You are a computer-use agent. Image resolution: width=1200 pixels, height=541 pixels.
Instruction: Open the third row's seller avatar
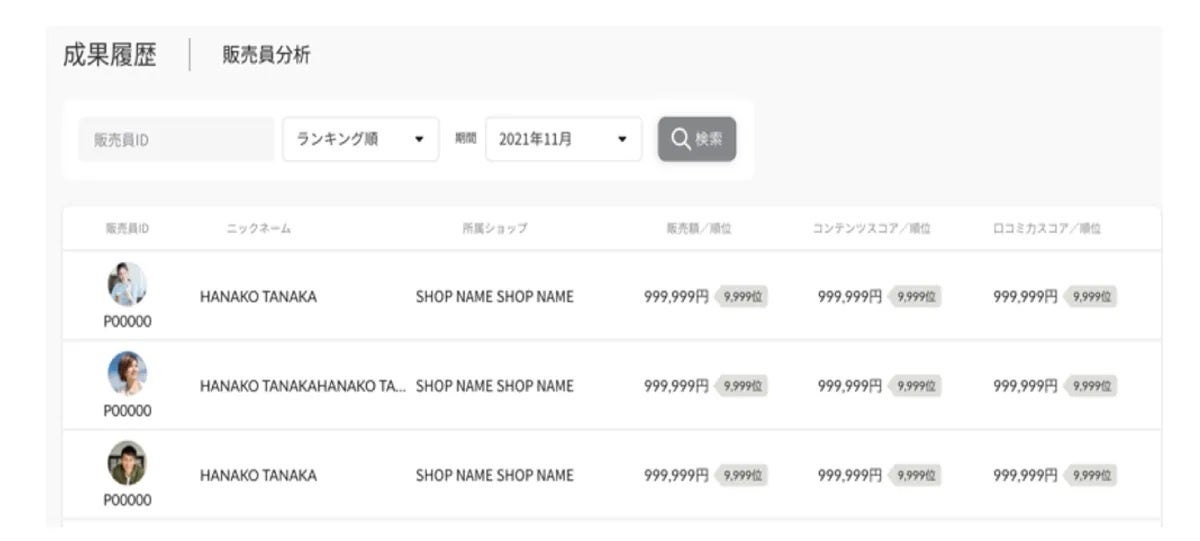(x=127, y=462)
